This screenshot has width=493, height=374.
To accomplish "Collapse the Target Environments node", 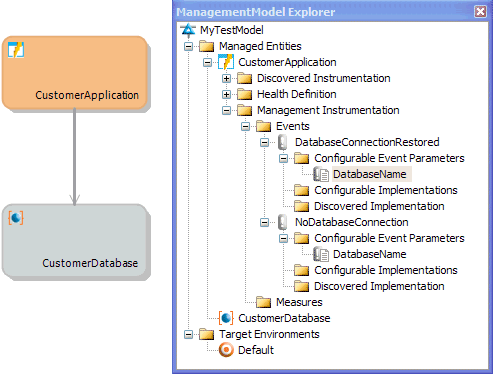I will [x=189, y=334].
